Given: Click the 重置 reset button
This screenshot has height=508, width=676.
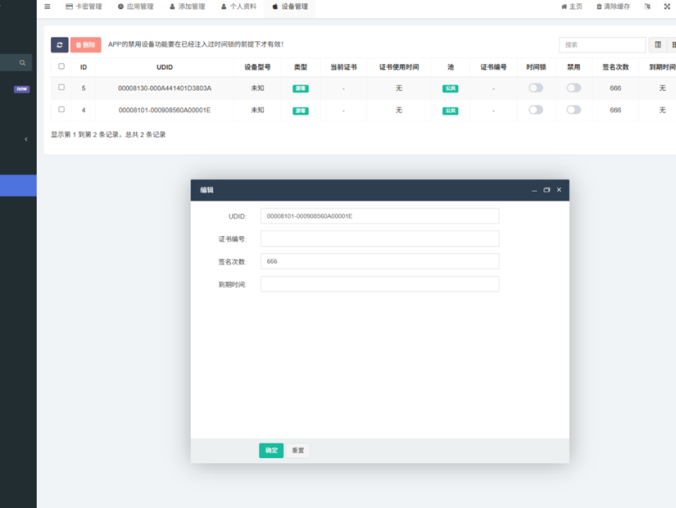Looking at the screenshot, I should (298, 450).
